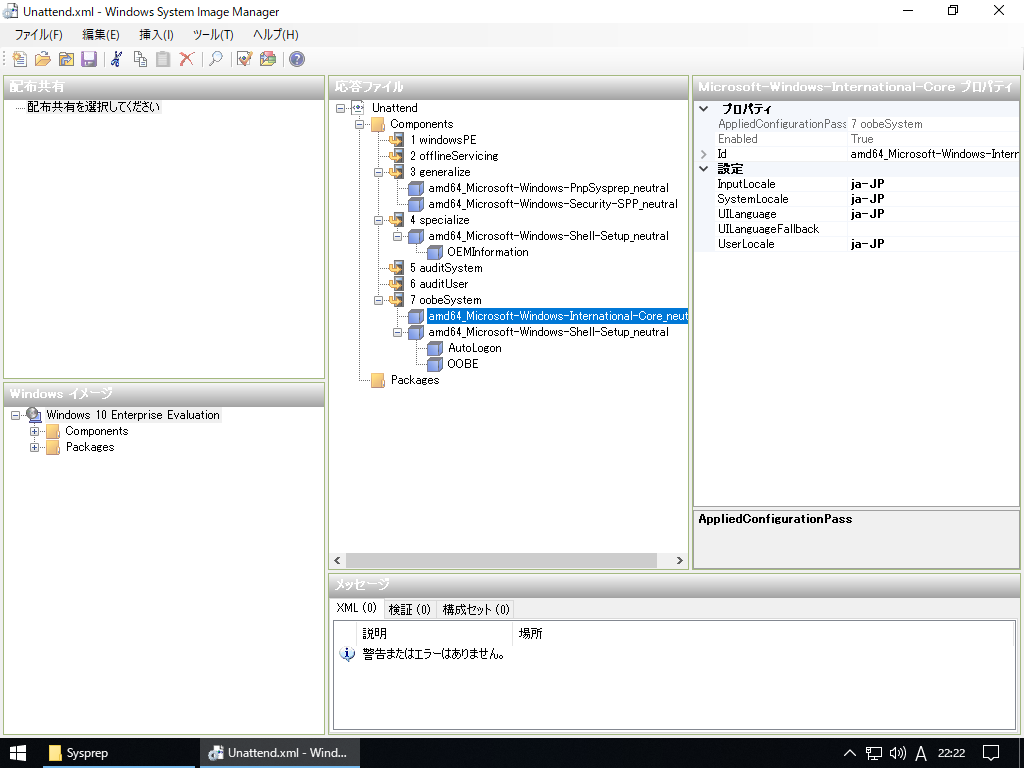Screen dimensions: 1024x768
Task: Select the AutoLogon node
Action: tap(475, 348)
